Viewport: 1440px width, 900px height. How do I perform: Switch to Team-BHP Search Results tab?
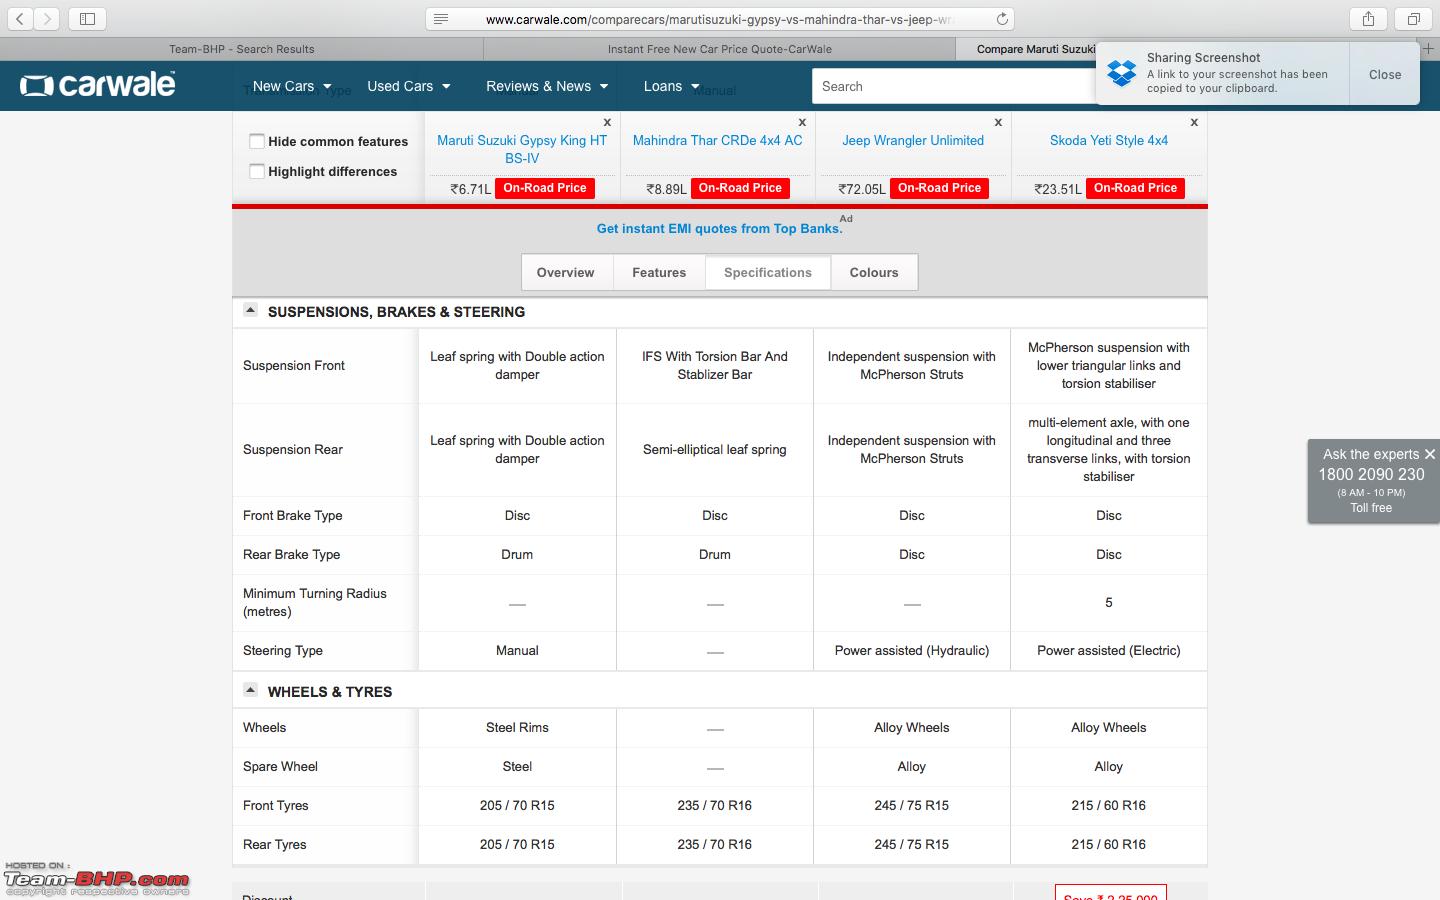(242, 48)
